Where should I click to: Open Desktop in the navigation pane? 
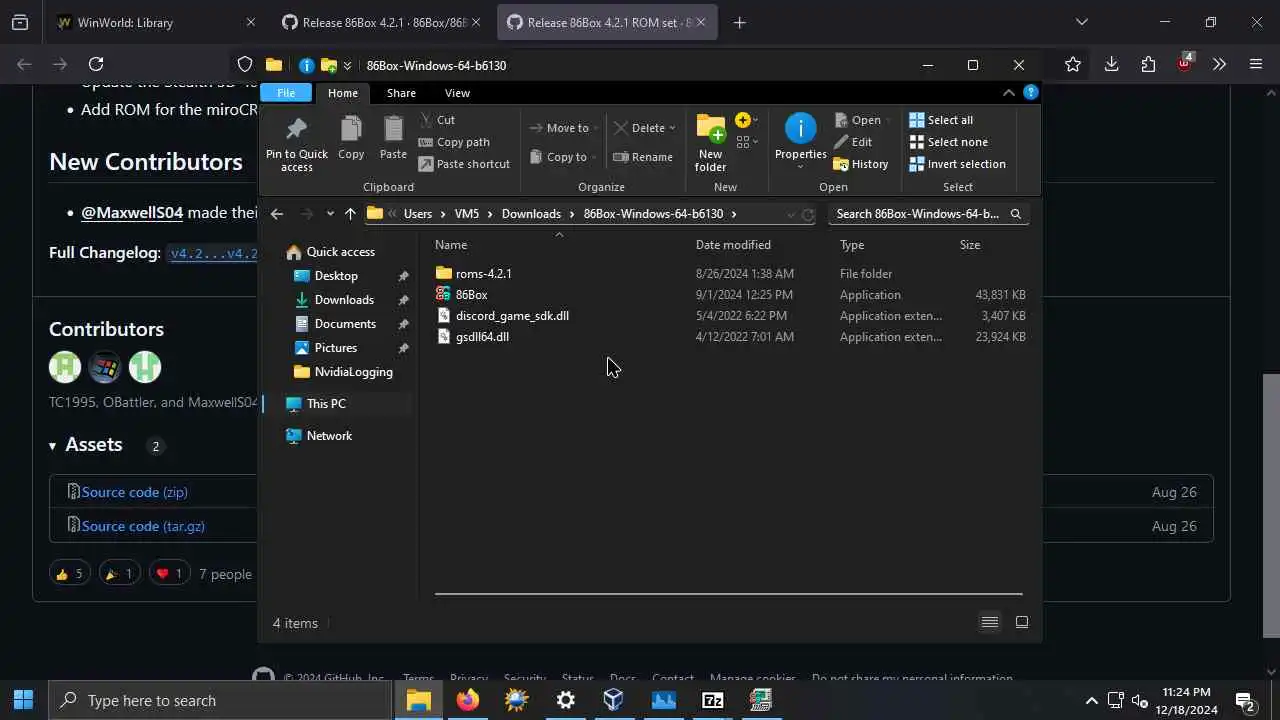tap(336, 276)
